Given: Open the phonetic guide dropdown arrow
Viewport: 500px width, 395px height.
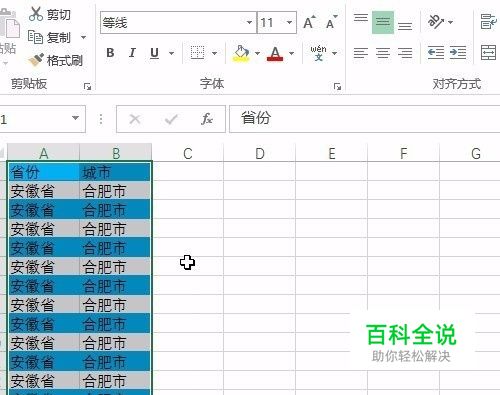Looking at the screenshot, I should point(334,53).
